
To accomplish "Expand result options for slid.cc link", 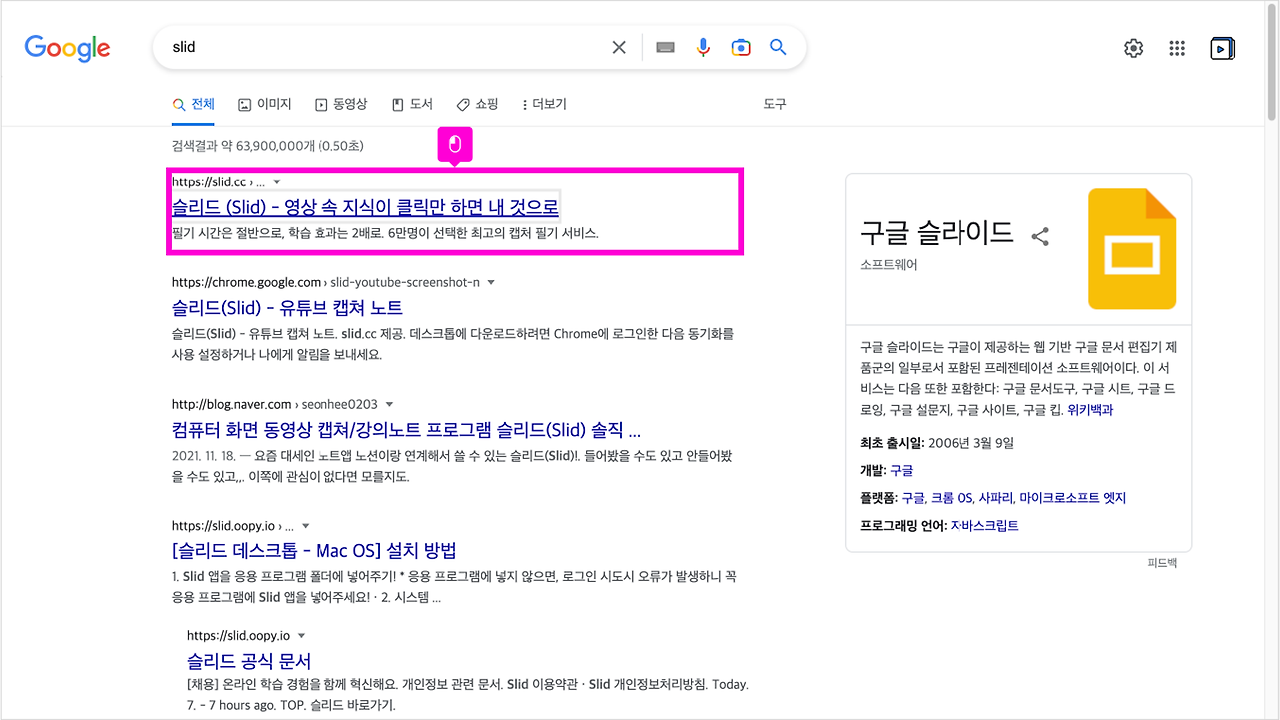I will pyautogui.click(x=277, y=181).
